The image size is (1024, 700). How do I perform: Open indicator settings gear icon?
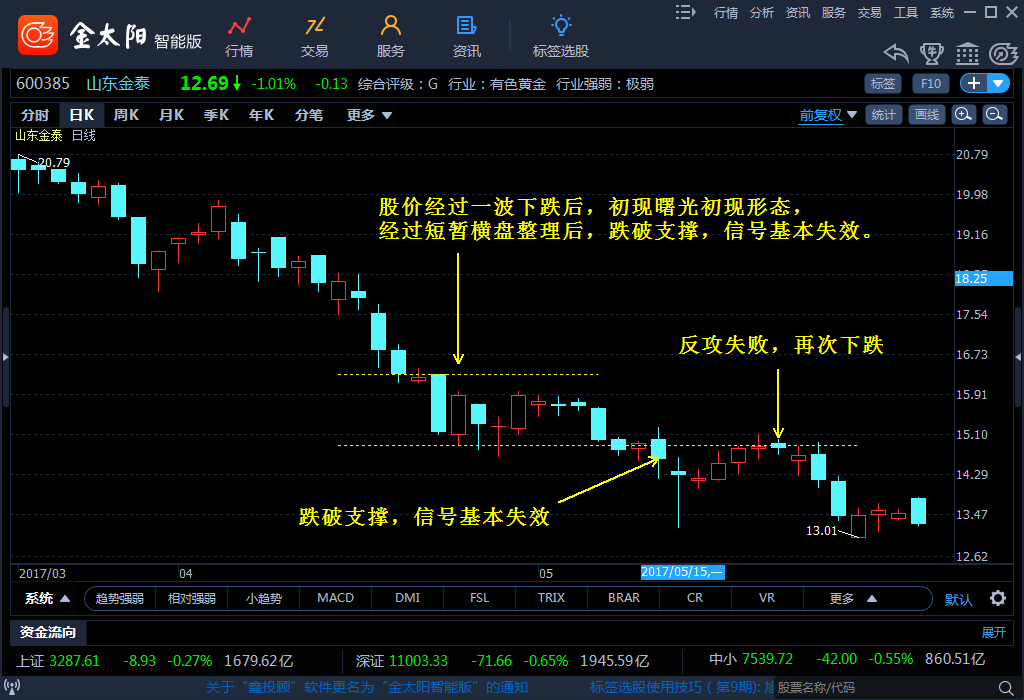tap(997, 599)
